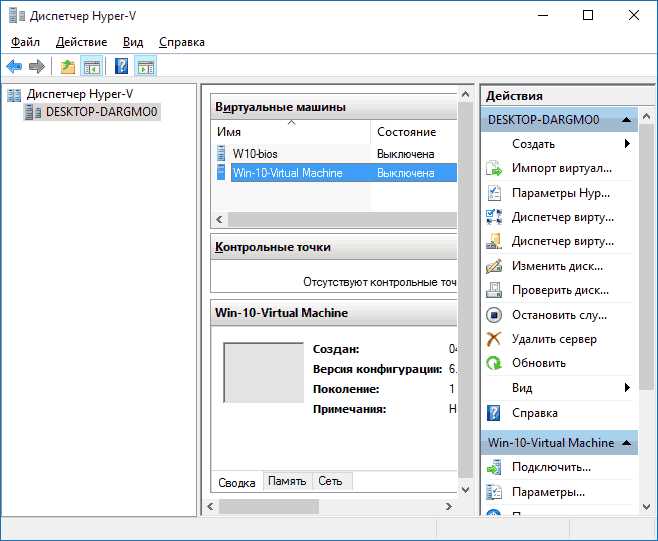Screen dimensions: 658x541
Task: Click the Up one level folder icon
Action: point(68,67)
